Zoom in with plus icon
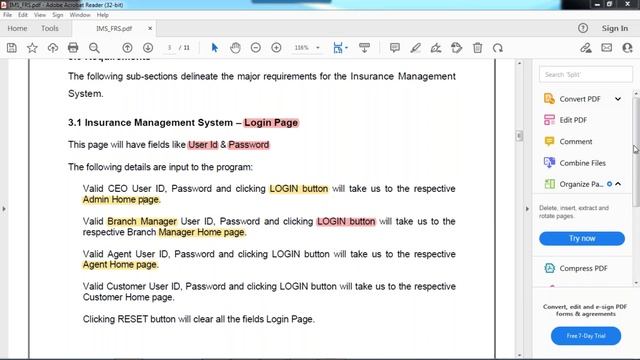640x360 pixels. 276,48
